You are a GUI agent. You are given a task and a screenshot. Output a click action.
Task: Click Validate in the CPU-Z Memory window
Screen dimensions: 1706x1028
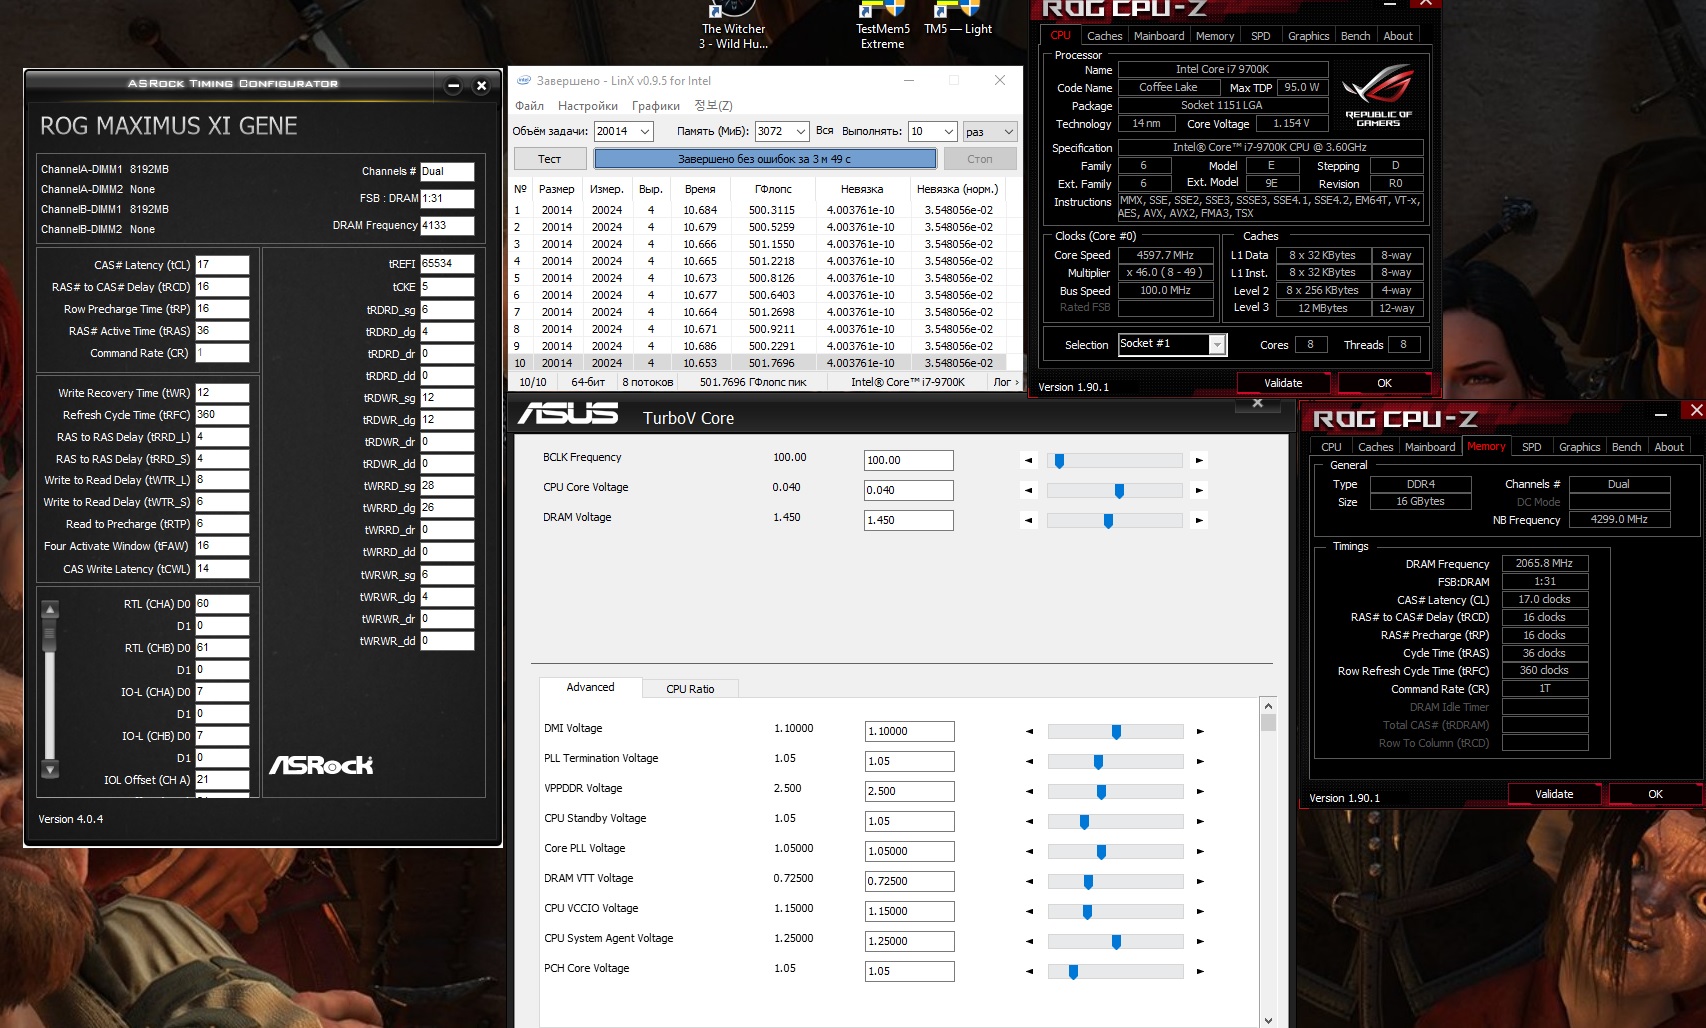pos(1554,794)
